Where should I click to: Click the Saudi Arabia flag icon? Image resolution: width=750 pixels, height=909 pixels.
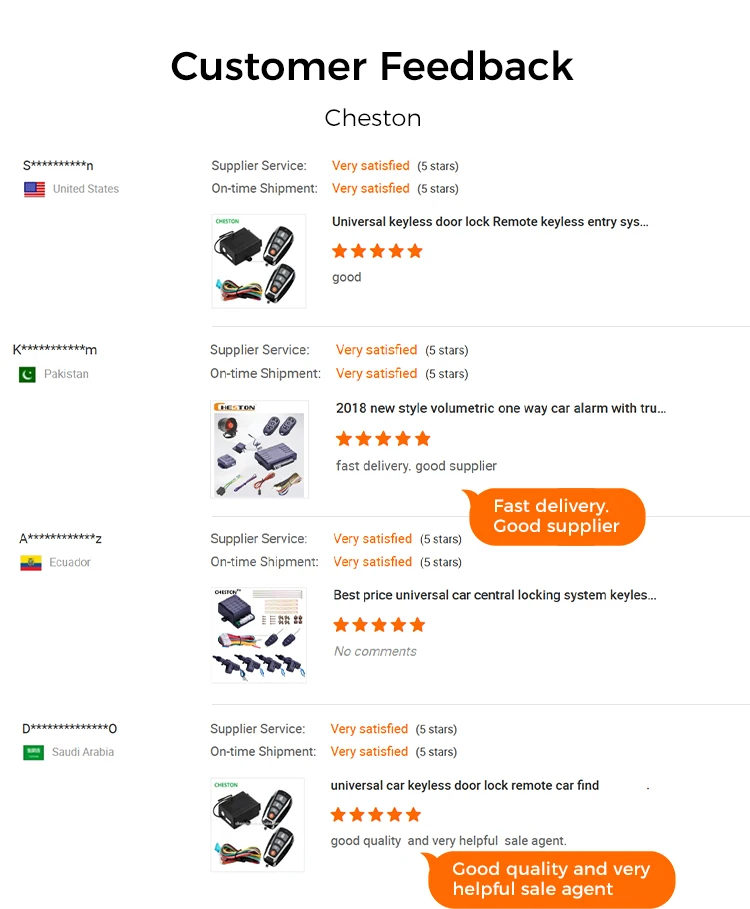pyautogui.click(x=33, y=752)
